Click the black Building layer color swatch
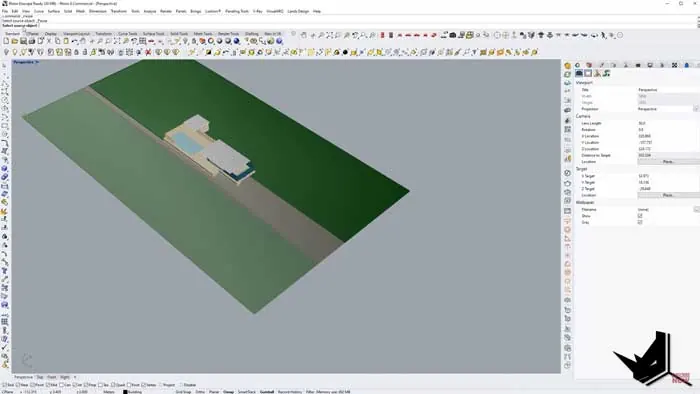 [x=125, y=392]
